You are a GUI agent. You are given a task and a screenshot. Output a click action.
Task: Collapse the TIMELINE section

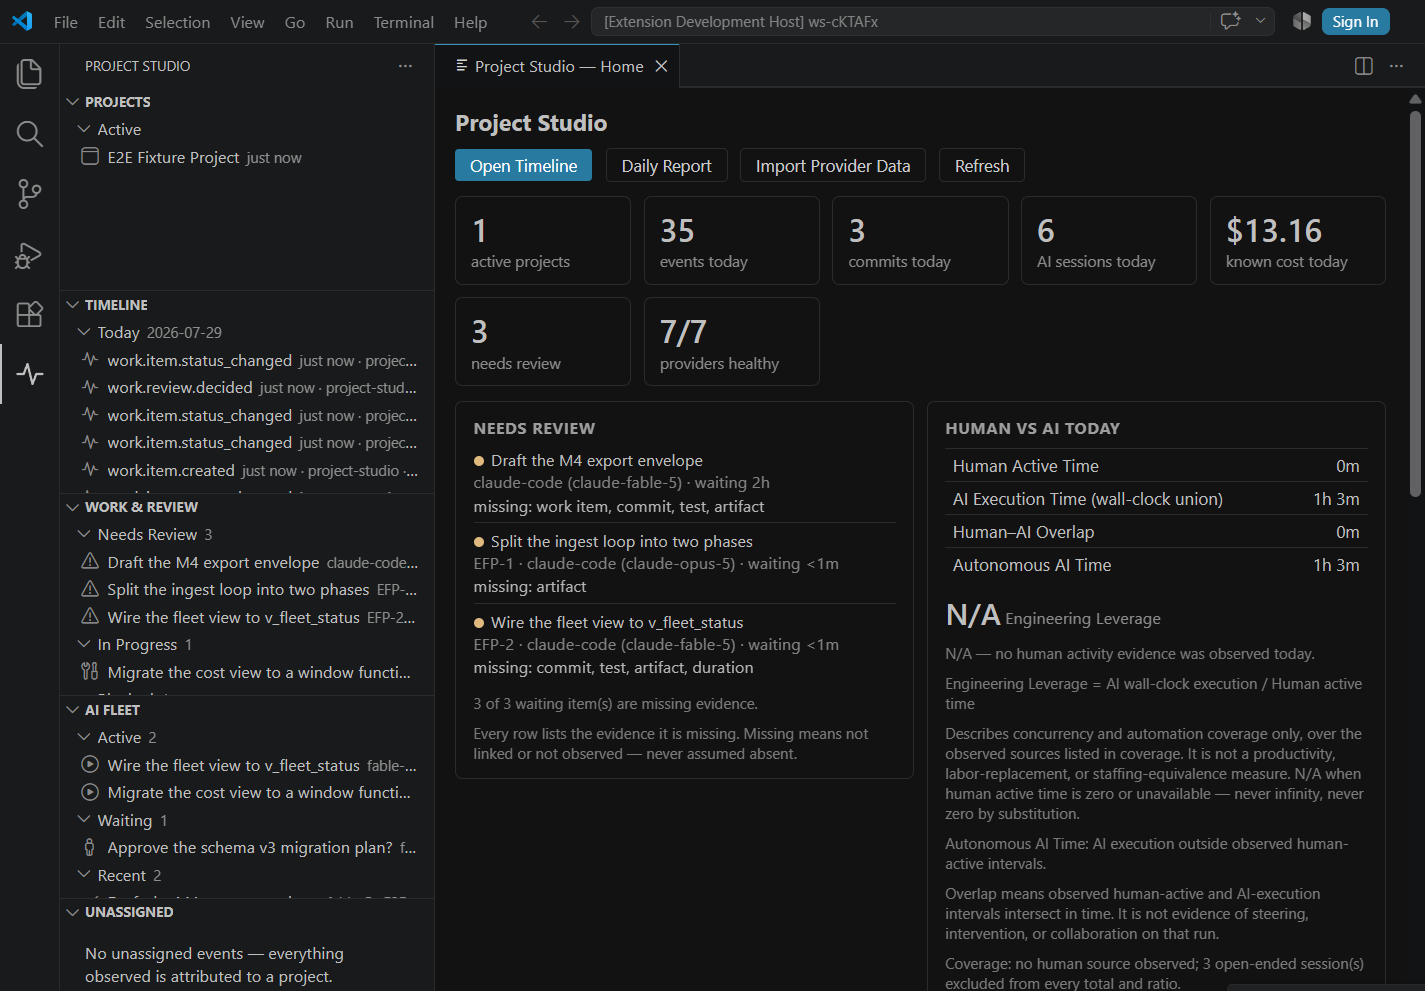pyautogui.click(x=72, y=305)
